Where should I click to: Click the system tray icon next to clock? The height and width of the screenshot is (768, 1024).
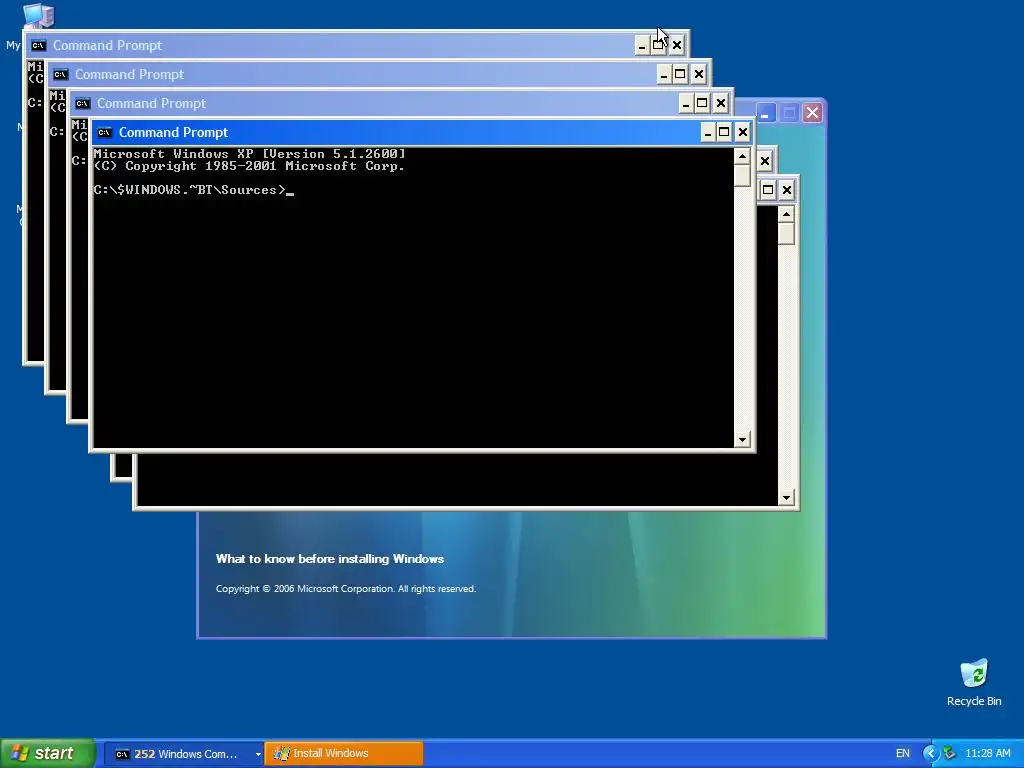pyautogui.click(x=950, y=754)
